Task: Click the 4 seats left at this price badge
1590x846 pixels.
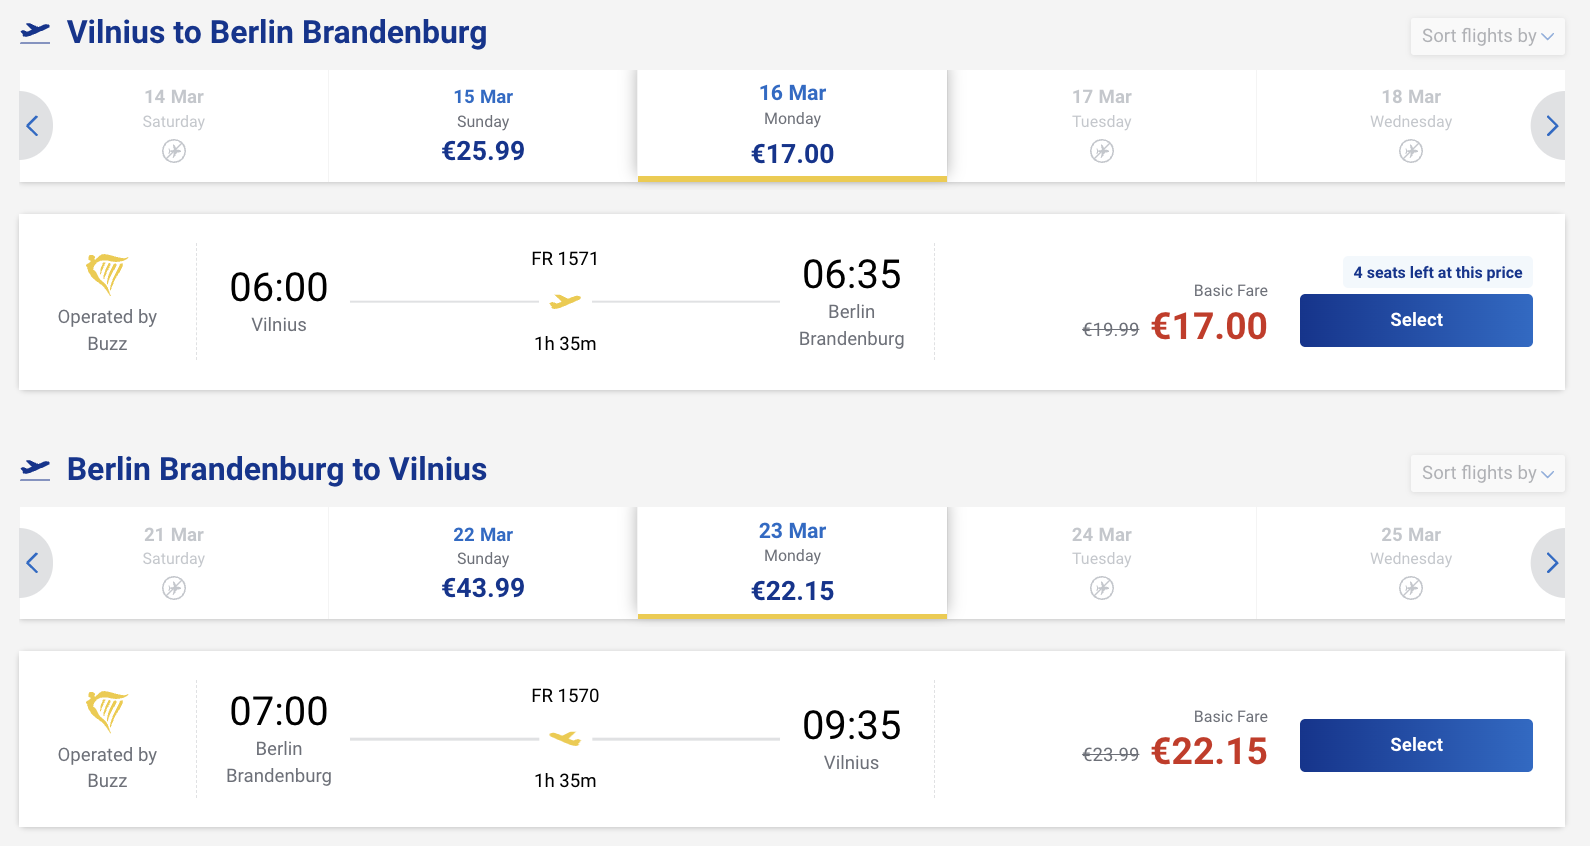Action: tap(1436, 273)
